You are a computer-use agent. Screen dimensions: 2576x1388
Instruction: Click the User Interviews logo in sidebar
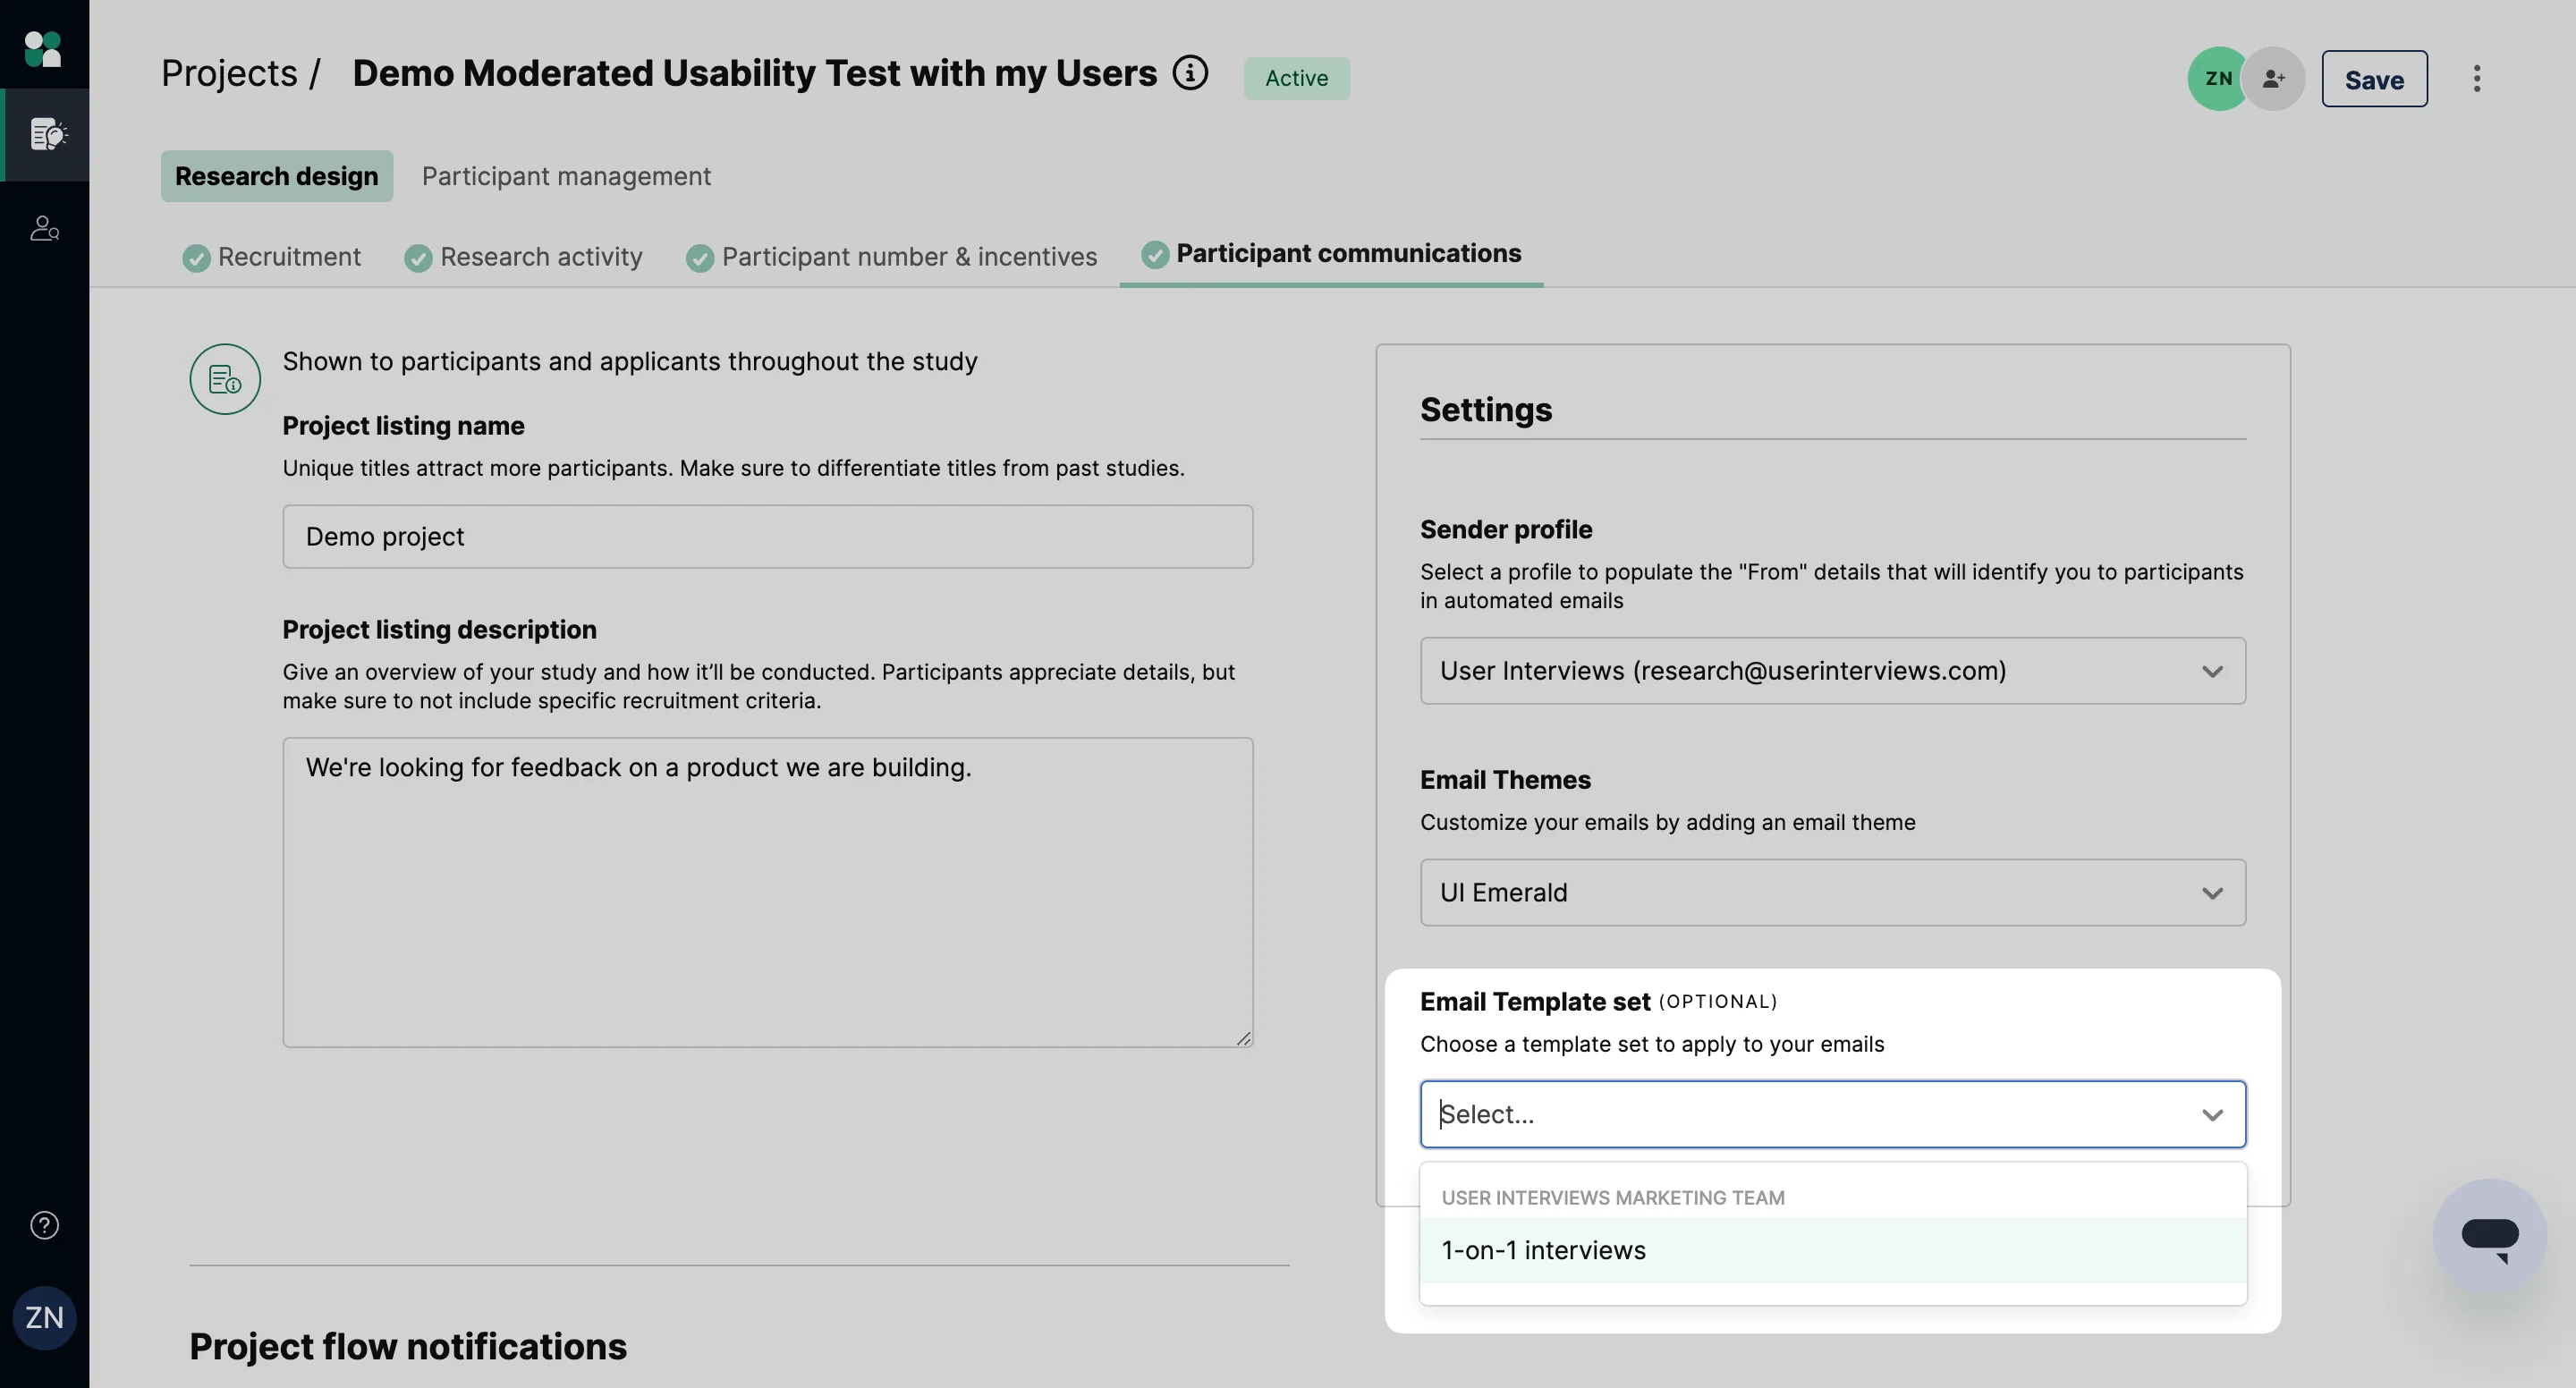click(43, 47)
